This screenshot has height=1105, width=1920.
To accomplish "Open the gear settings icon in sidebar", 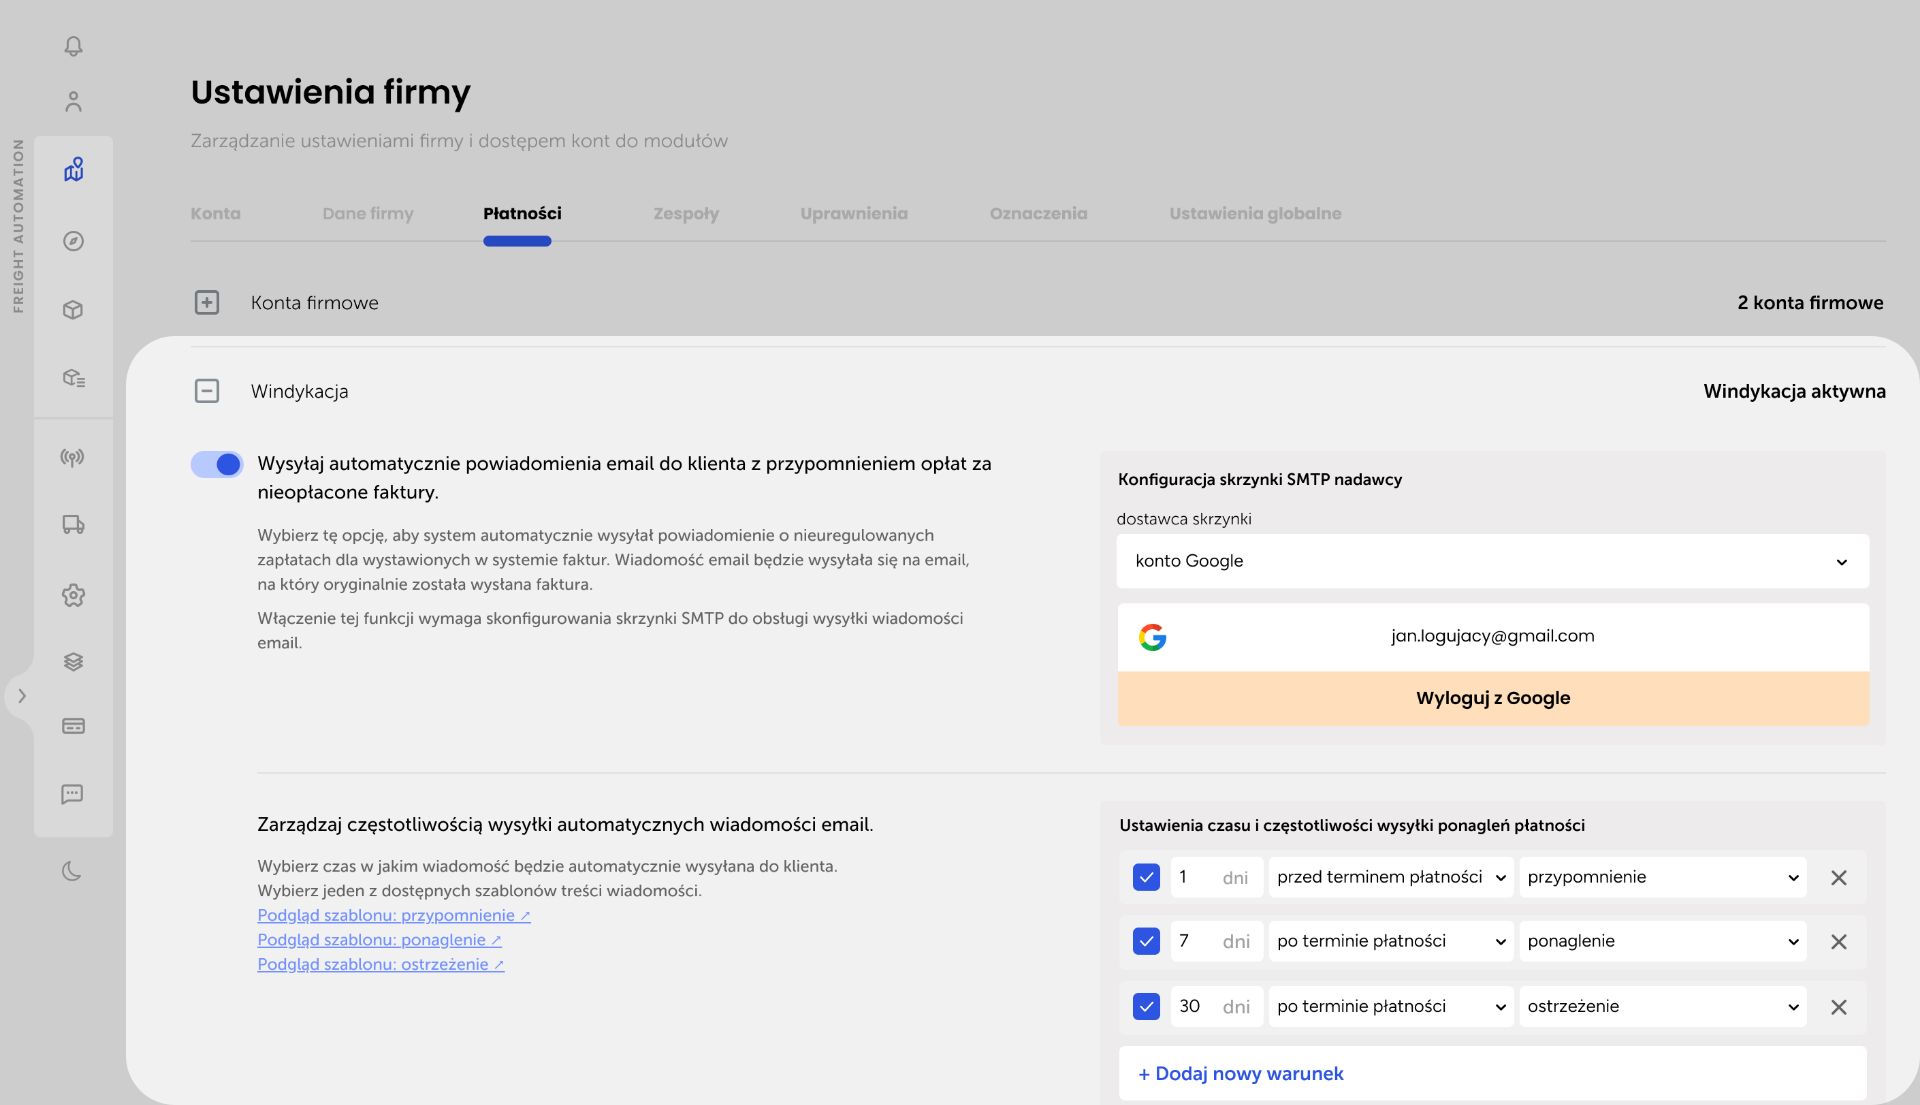I will click(73, 595).
